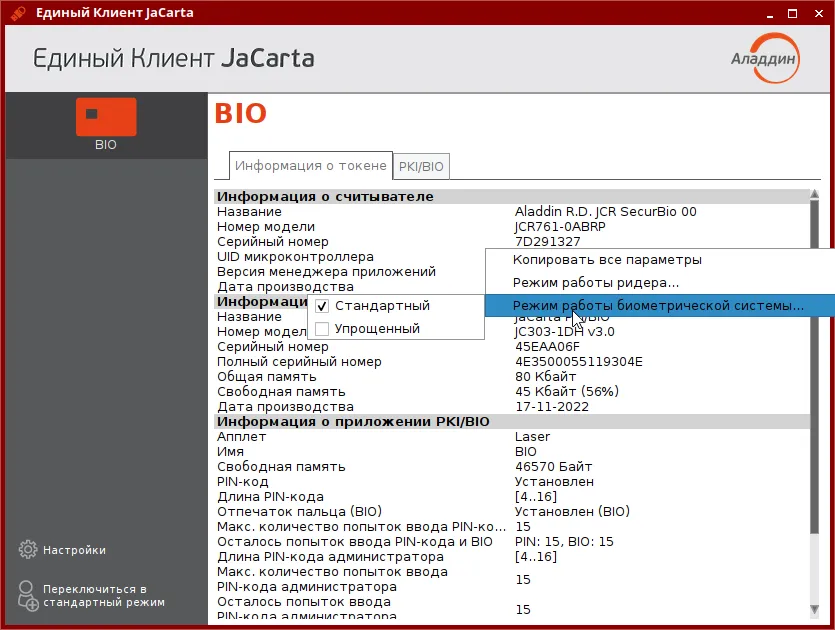Click serial number 7D291327
835x630 pixels.
point(547,241)
